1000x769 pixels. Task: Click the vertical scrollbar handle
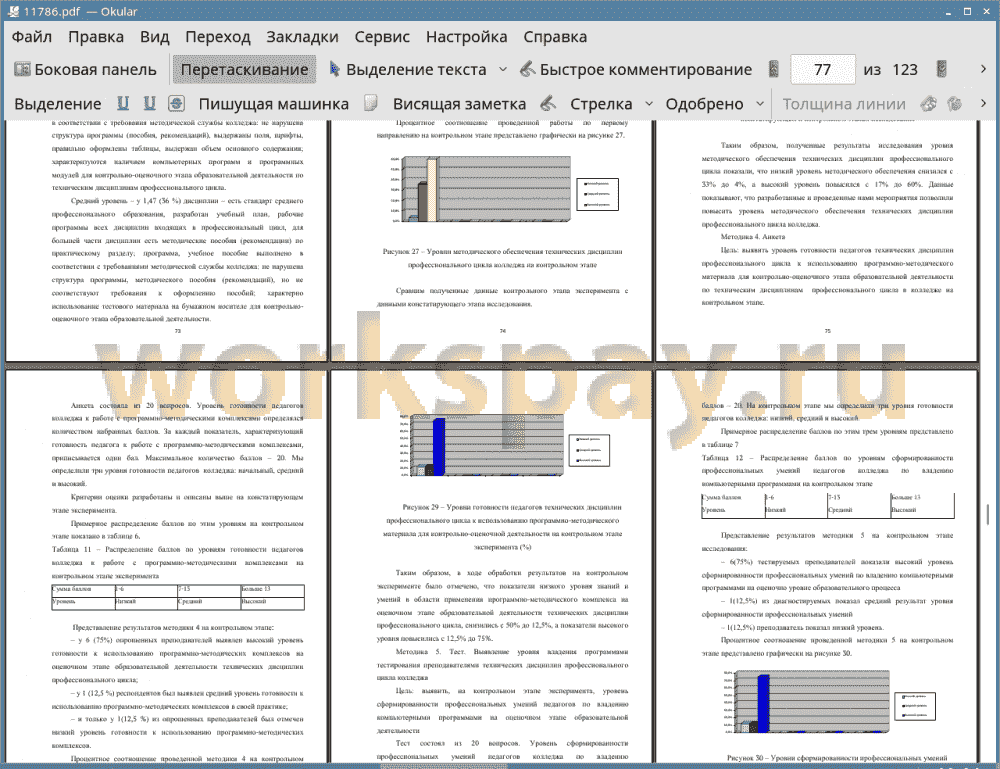click(988, 513)
